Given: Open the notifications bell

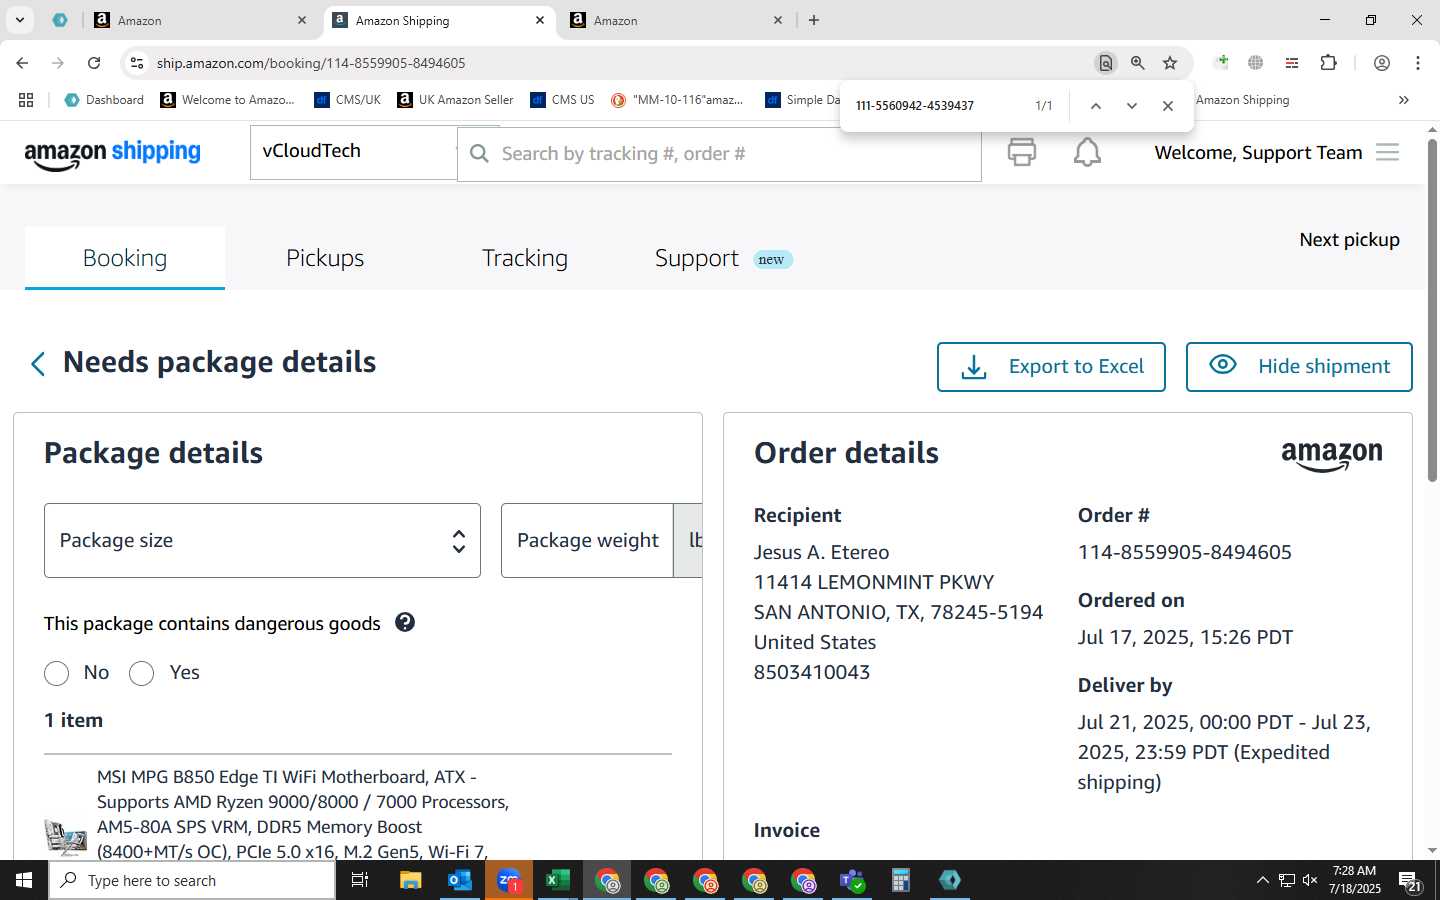Looking at the screenshot, I should tap(1087, 152).
